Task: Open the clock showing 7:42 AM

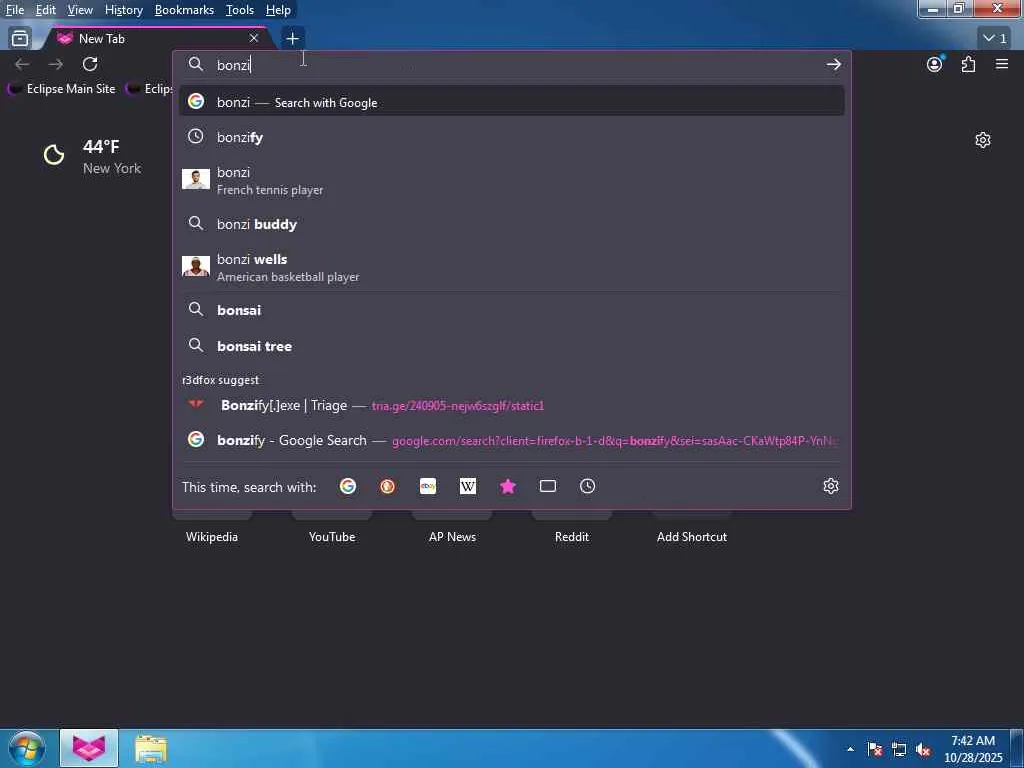Action: (973, 749)
